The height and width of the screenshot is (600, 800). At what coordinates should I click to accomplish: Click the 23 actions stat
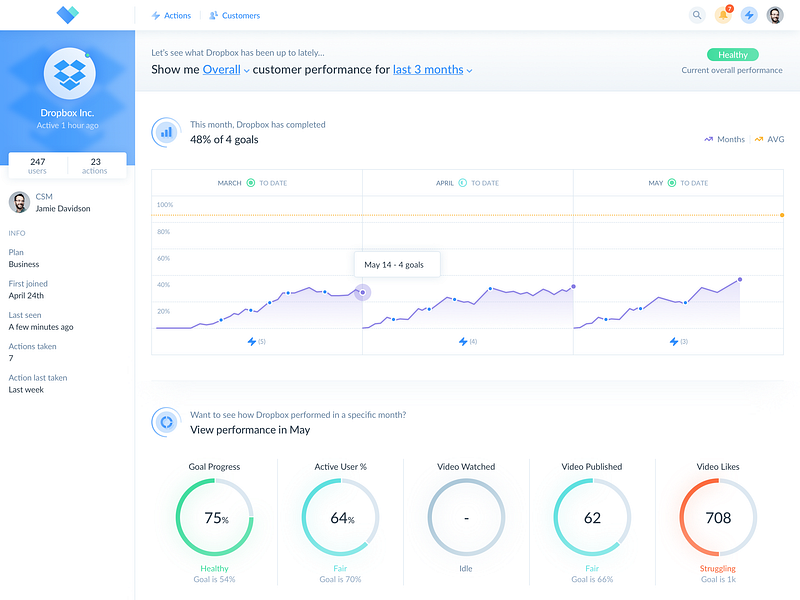coord(95,166)
